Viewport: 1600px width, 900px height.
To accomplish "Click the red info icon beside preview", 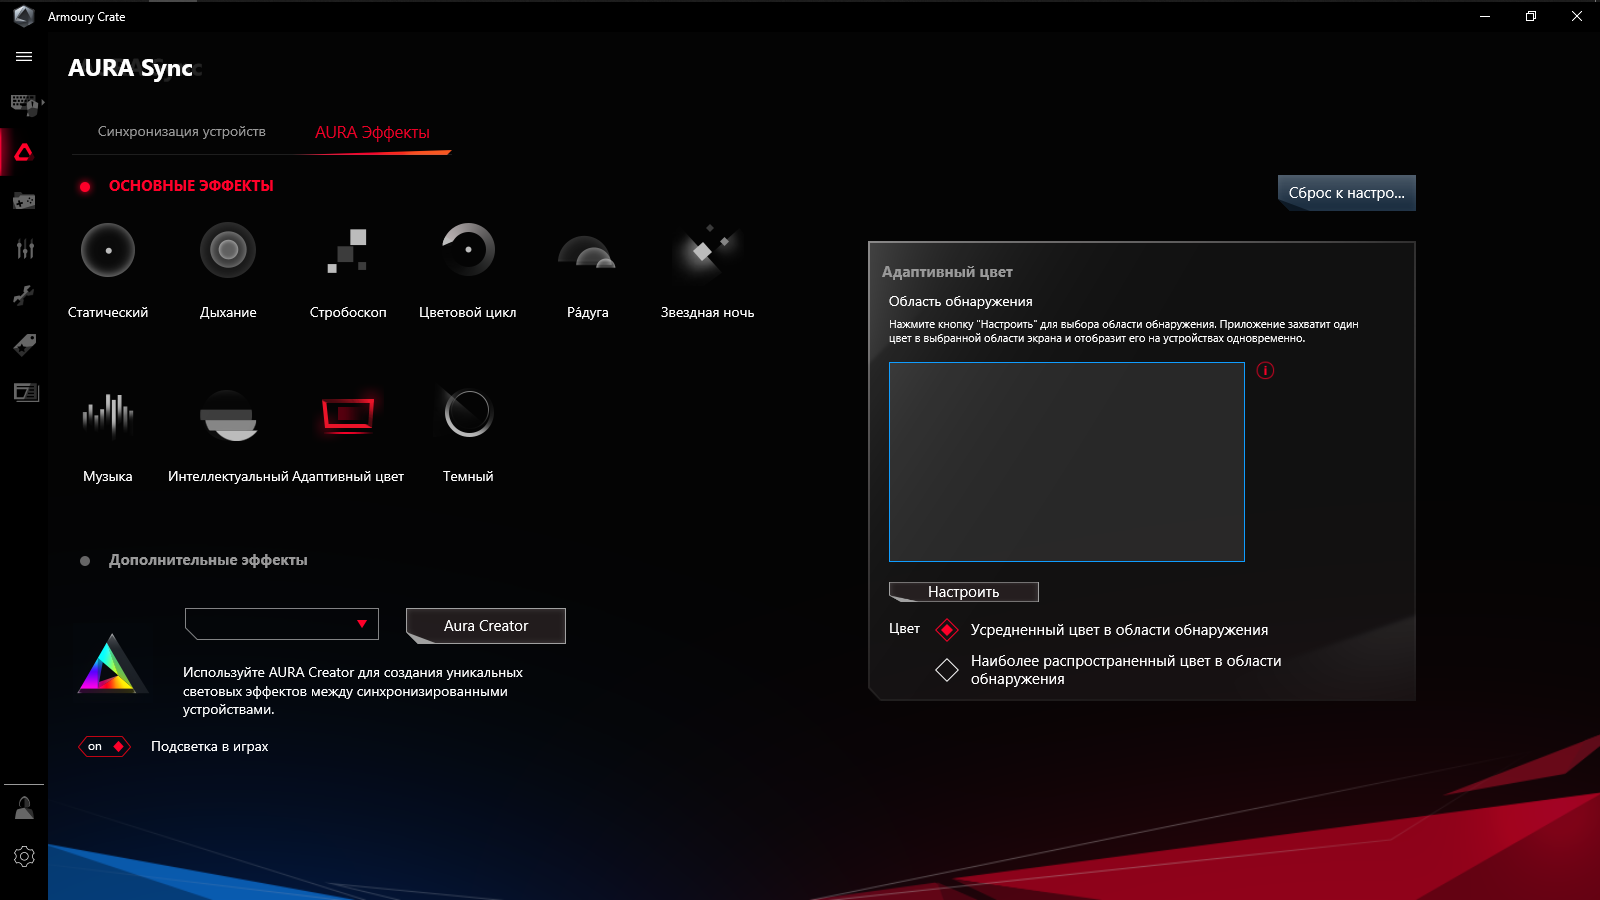I will click(x=1265, y=371).
